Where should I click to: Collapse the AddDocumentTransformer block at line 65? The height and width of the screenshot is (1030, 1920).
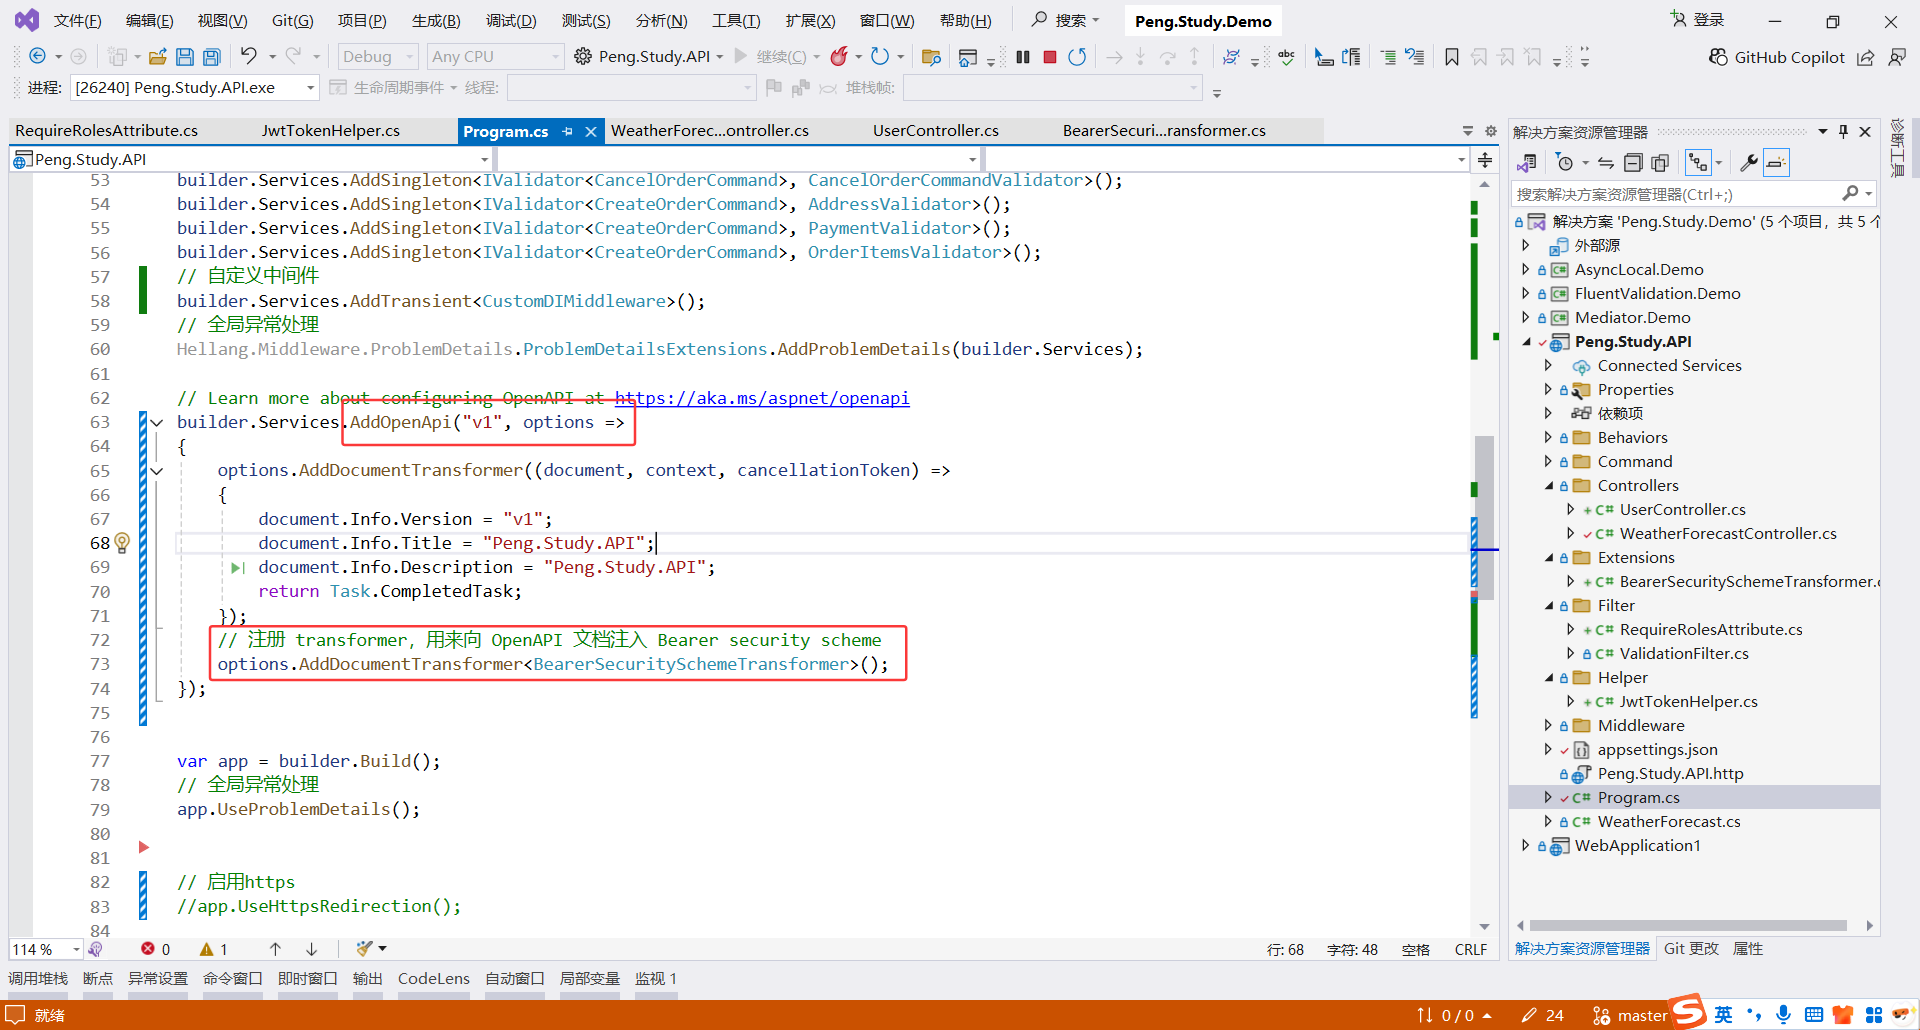point(157,471)
